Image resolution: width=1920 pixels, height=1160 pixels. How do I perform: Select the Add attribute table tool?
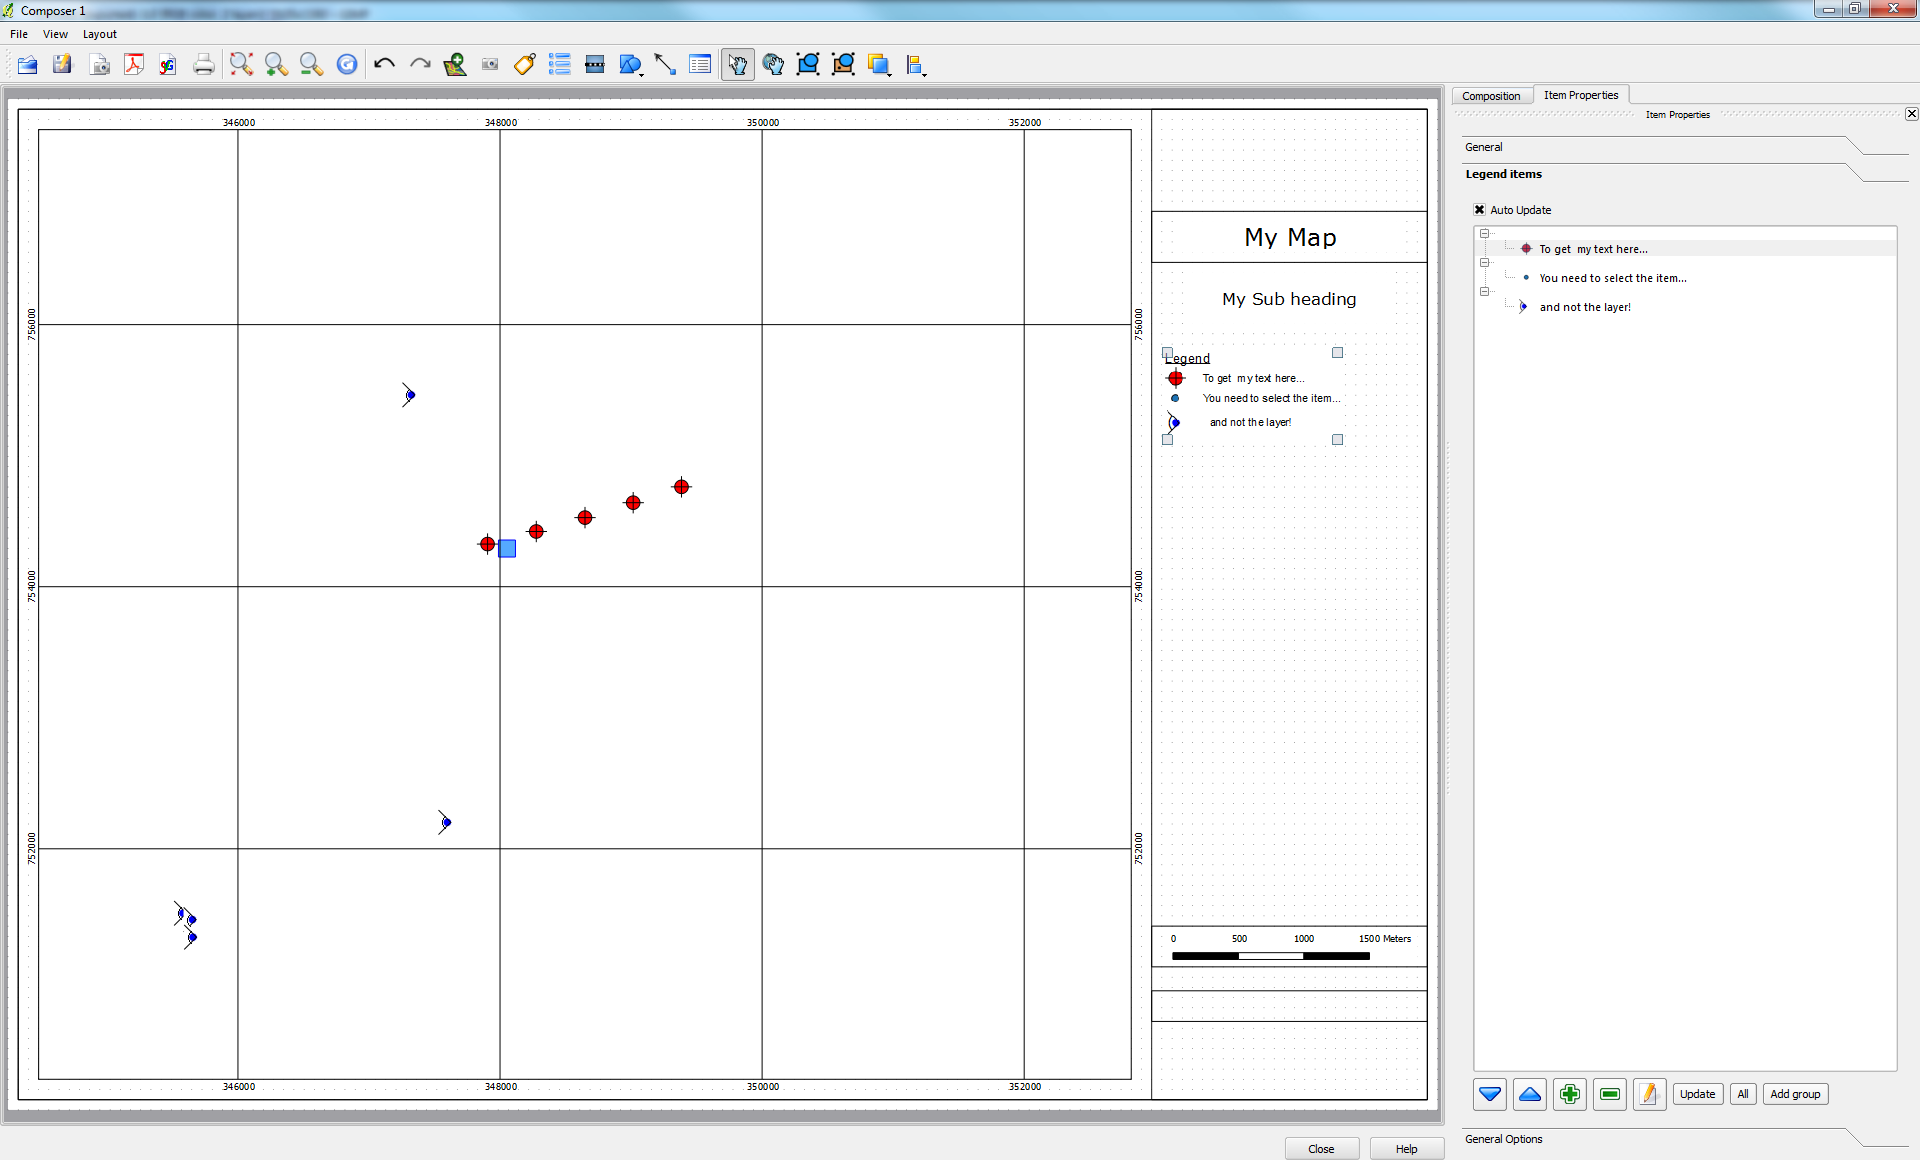700,65
